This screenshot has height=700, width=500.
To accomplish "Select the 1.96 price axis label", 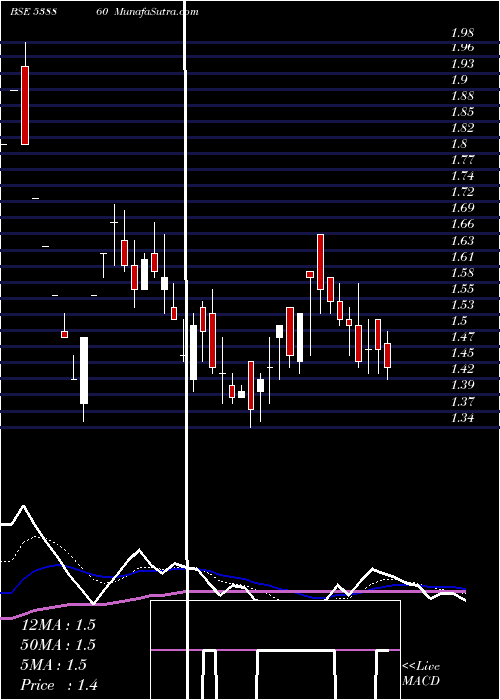I will pos(462,47).
